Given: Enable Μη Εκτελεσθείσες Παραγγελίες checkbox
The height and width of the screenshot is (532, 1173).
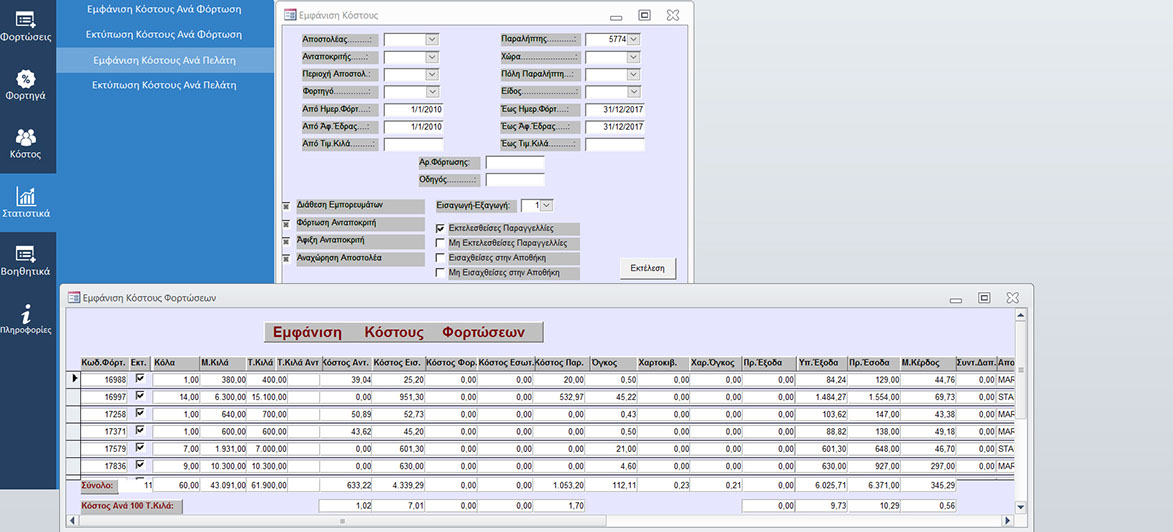Looking at the screenshot, I should [440, 243].
